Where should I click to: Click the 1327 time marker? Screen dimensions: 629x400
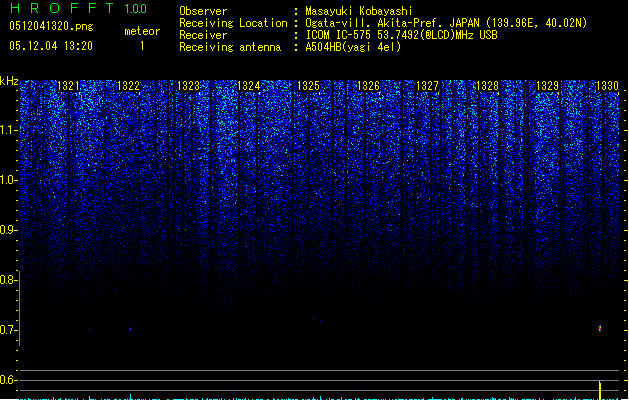click(x=428, y=86)
